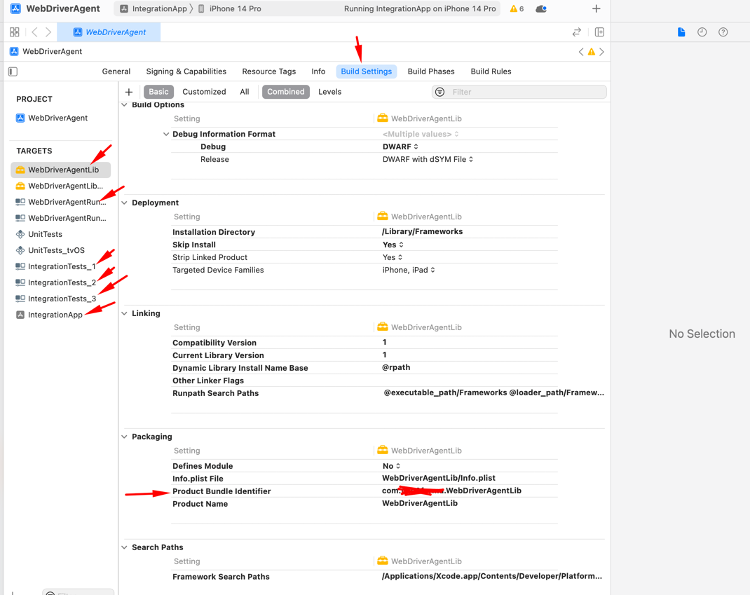The image size is (750, 596).
Task: Click the swap arrows editor options icon
Action: [x=576, y=32]
